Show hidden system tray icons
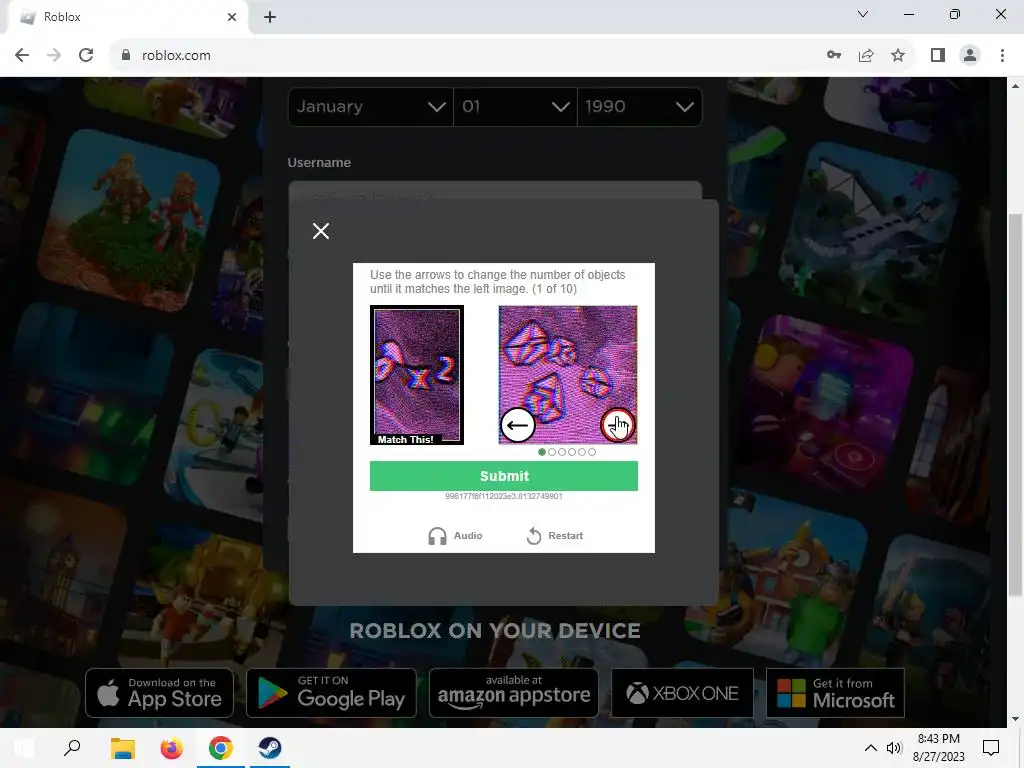This screenshot has width=1024, height=768. 871,748
